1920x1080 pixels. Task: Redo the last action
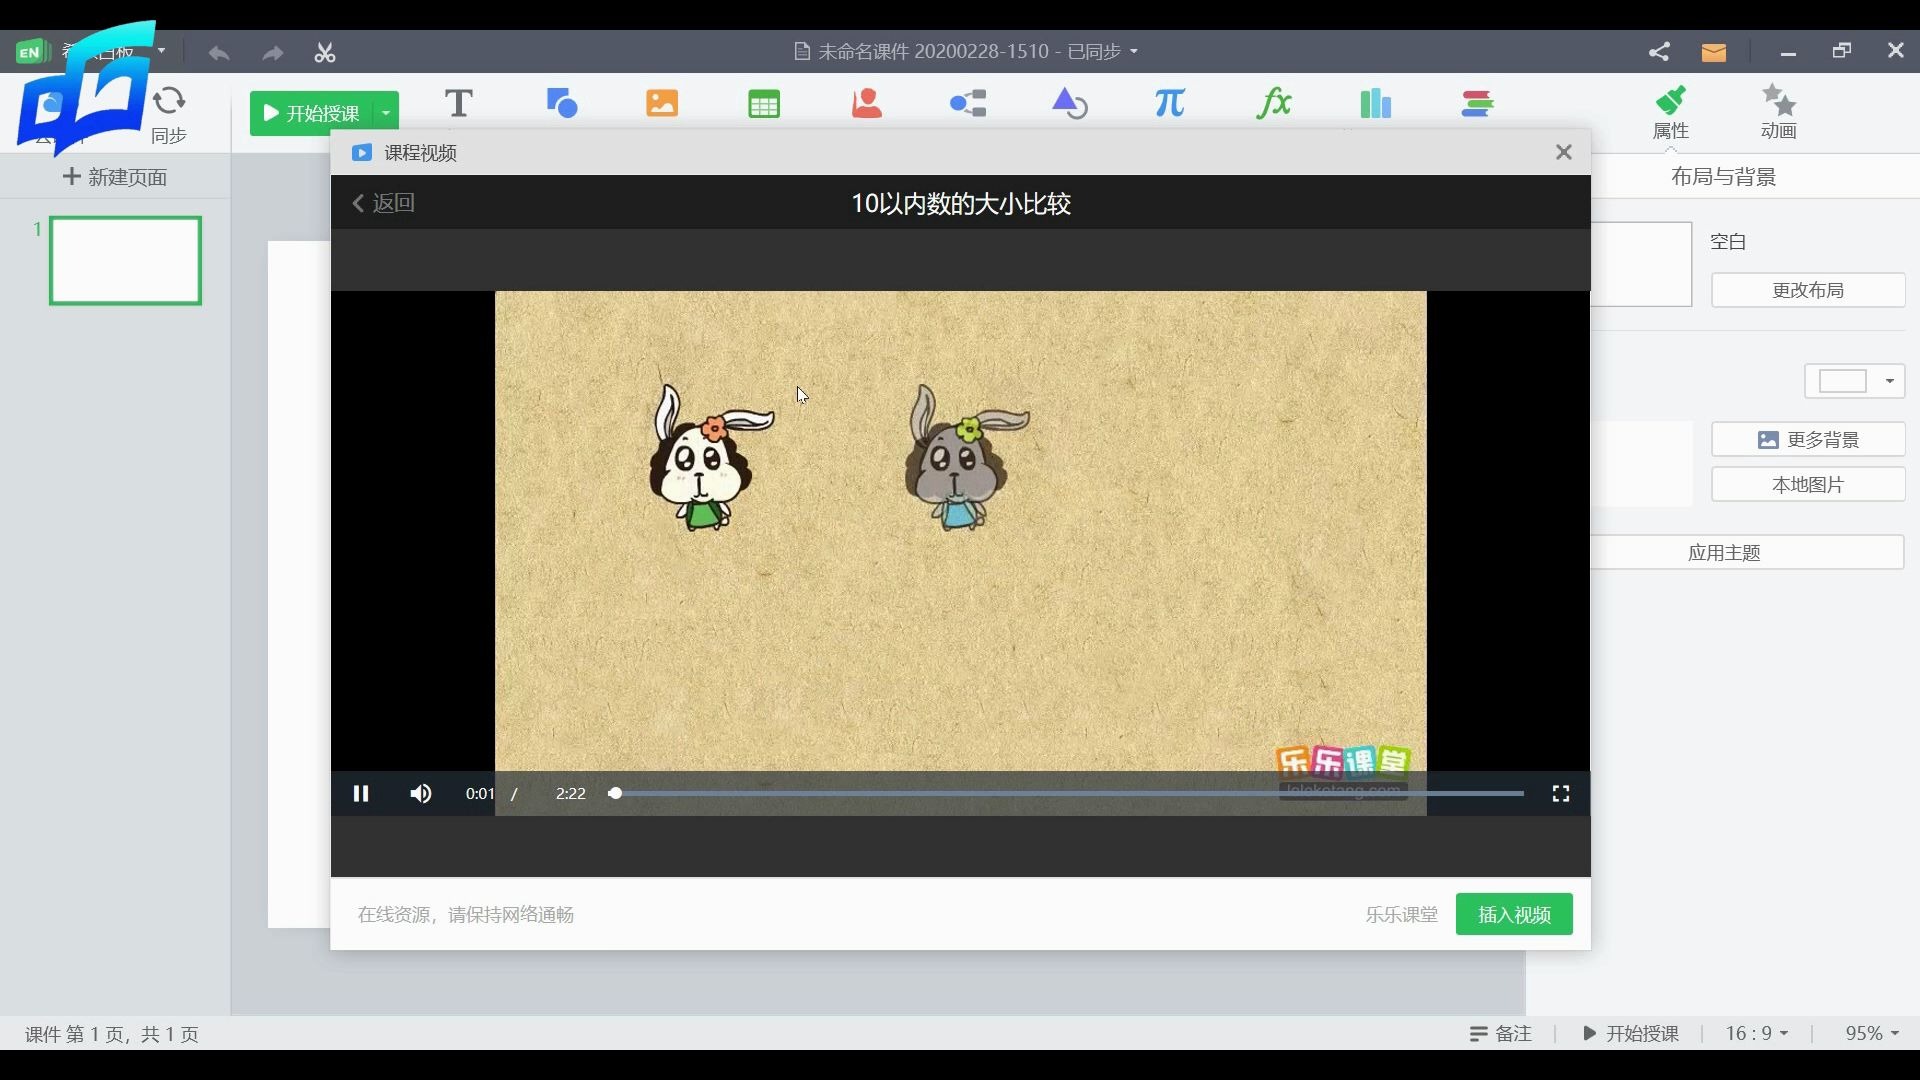point(272,52)
